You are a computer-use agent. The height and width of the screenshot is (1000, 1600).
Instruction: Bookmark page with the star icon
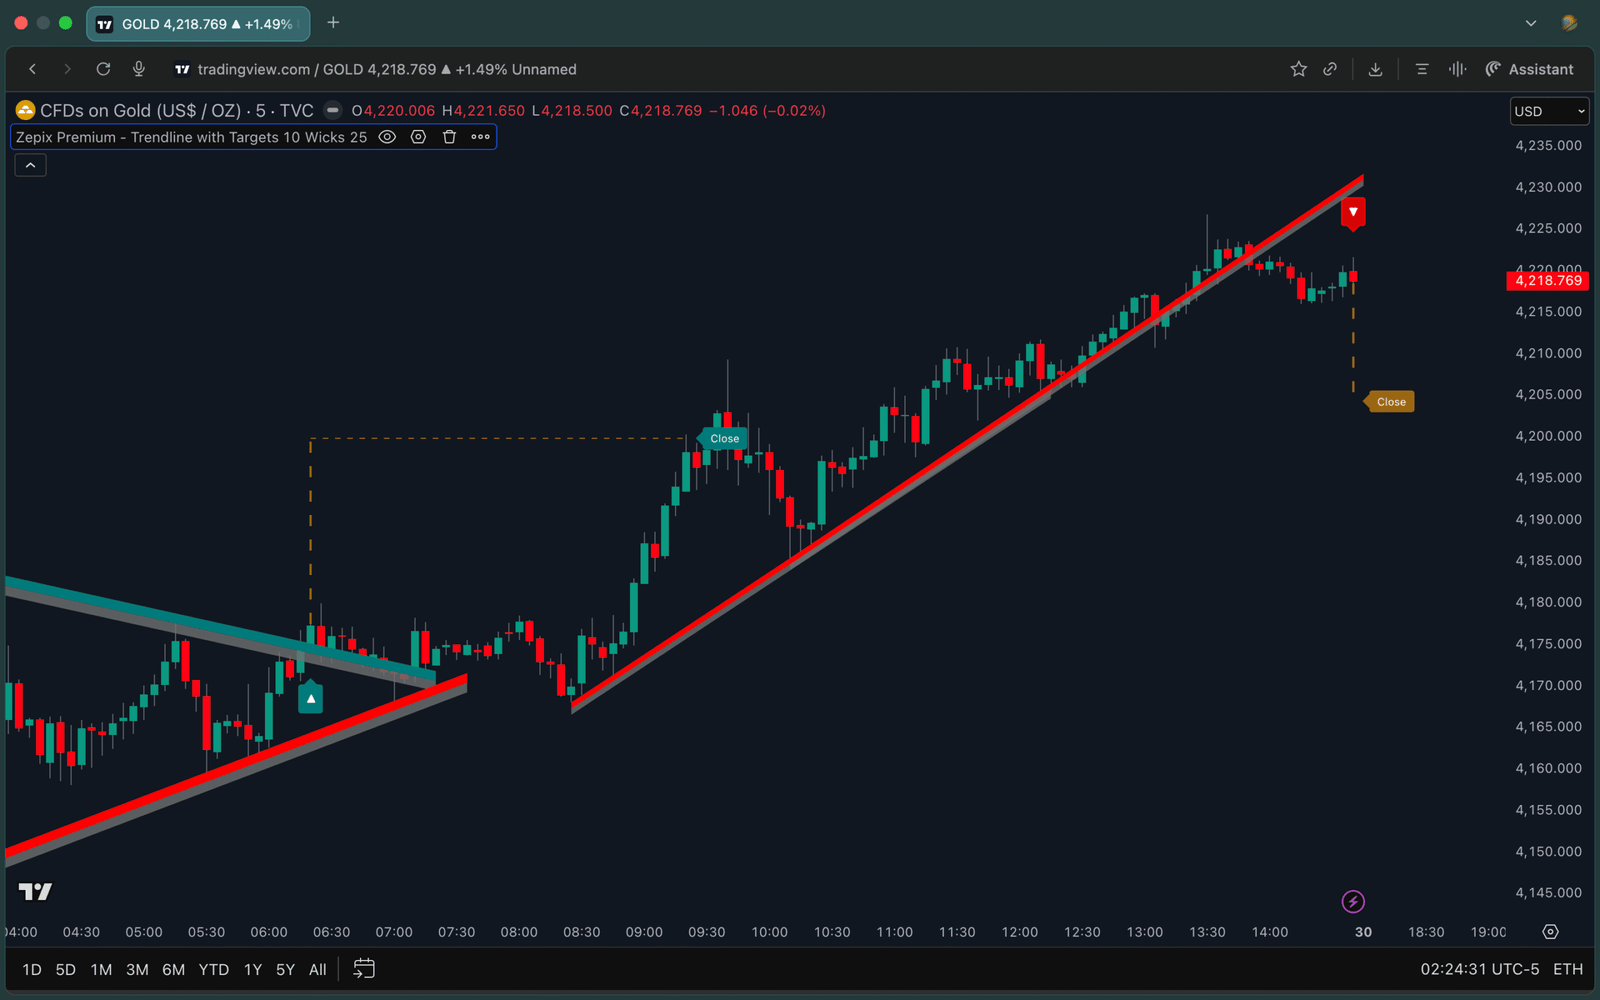point(1298,69)
